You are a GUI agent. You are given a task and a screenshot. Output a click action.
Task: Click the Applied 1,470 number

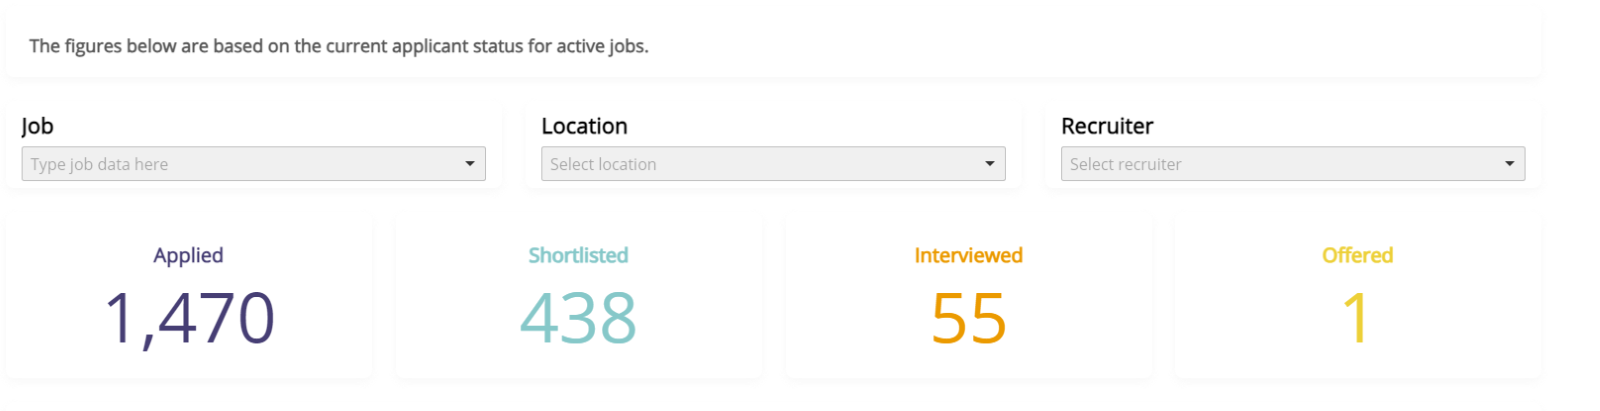point(189,318)
